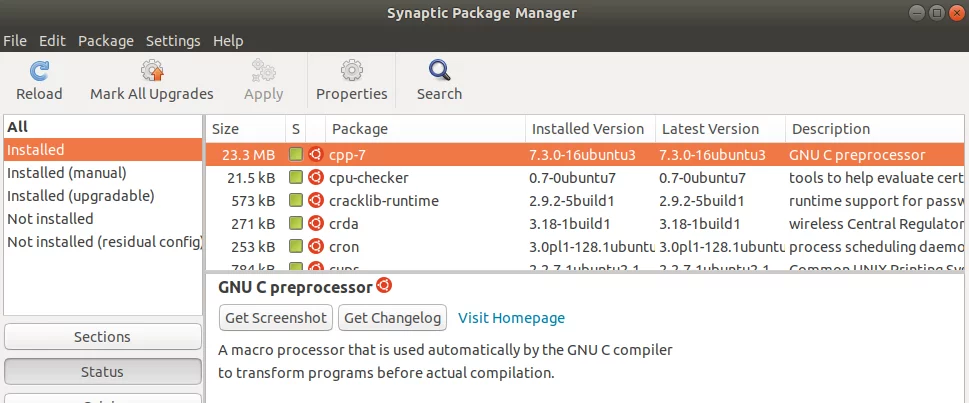Toggle the status checkbox for cpp-7
This screenshot has width=969, height=403.
point(296,155)
